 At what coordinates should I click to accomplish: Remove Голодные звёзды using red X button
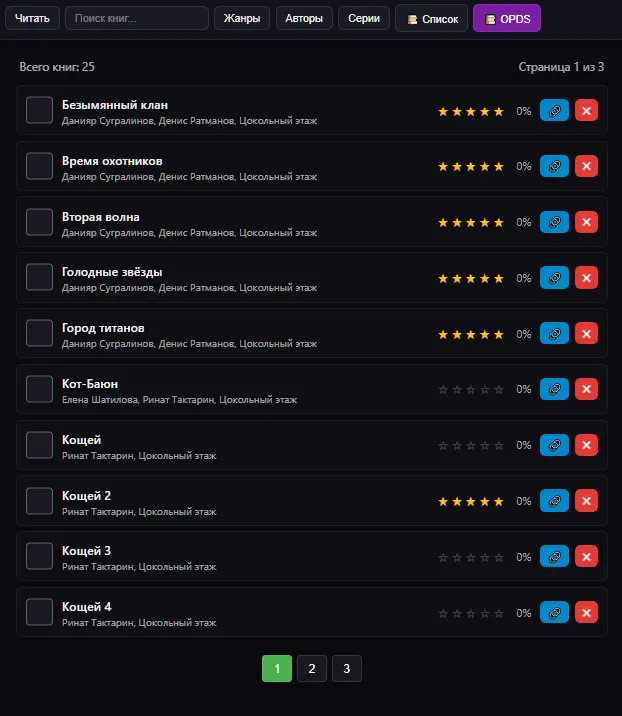point(586,278)
